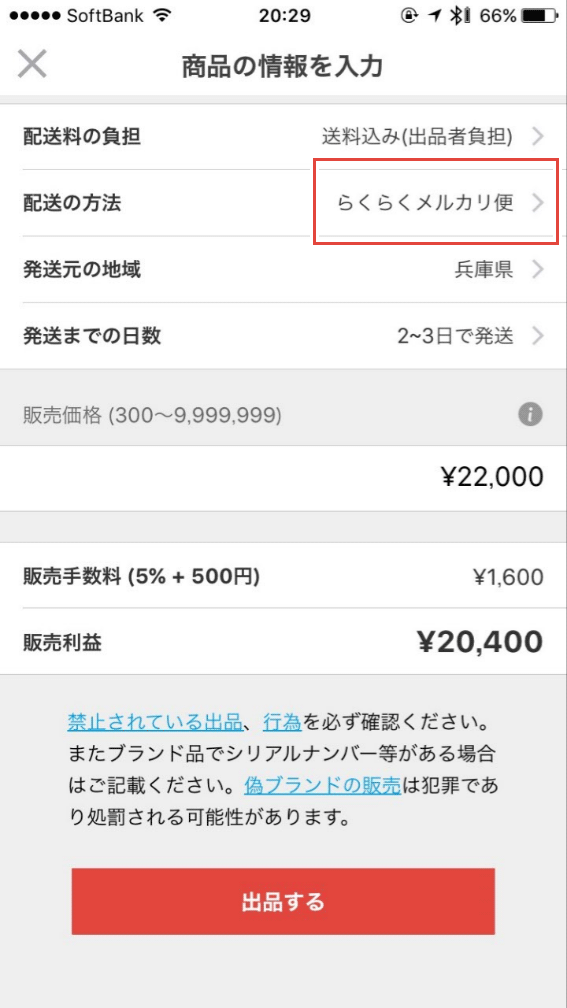The image size is (567, 1008).
Task: Expand 発送元の地域 chevron
Action: [538, 269]
